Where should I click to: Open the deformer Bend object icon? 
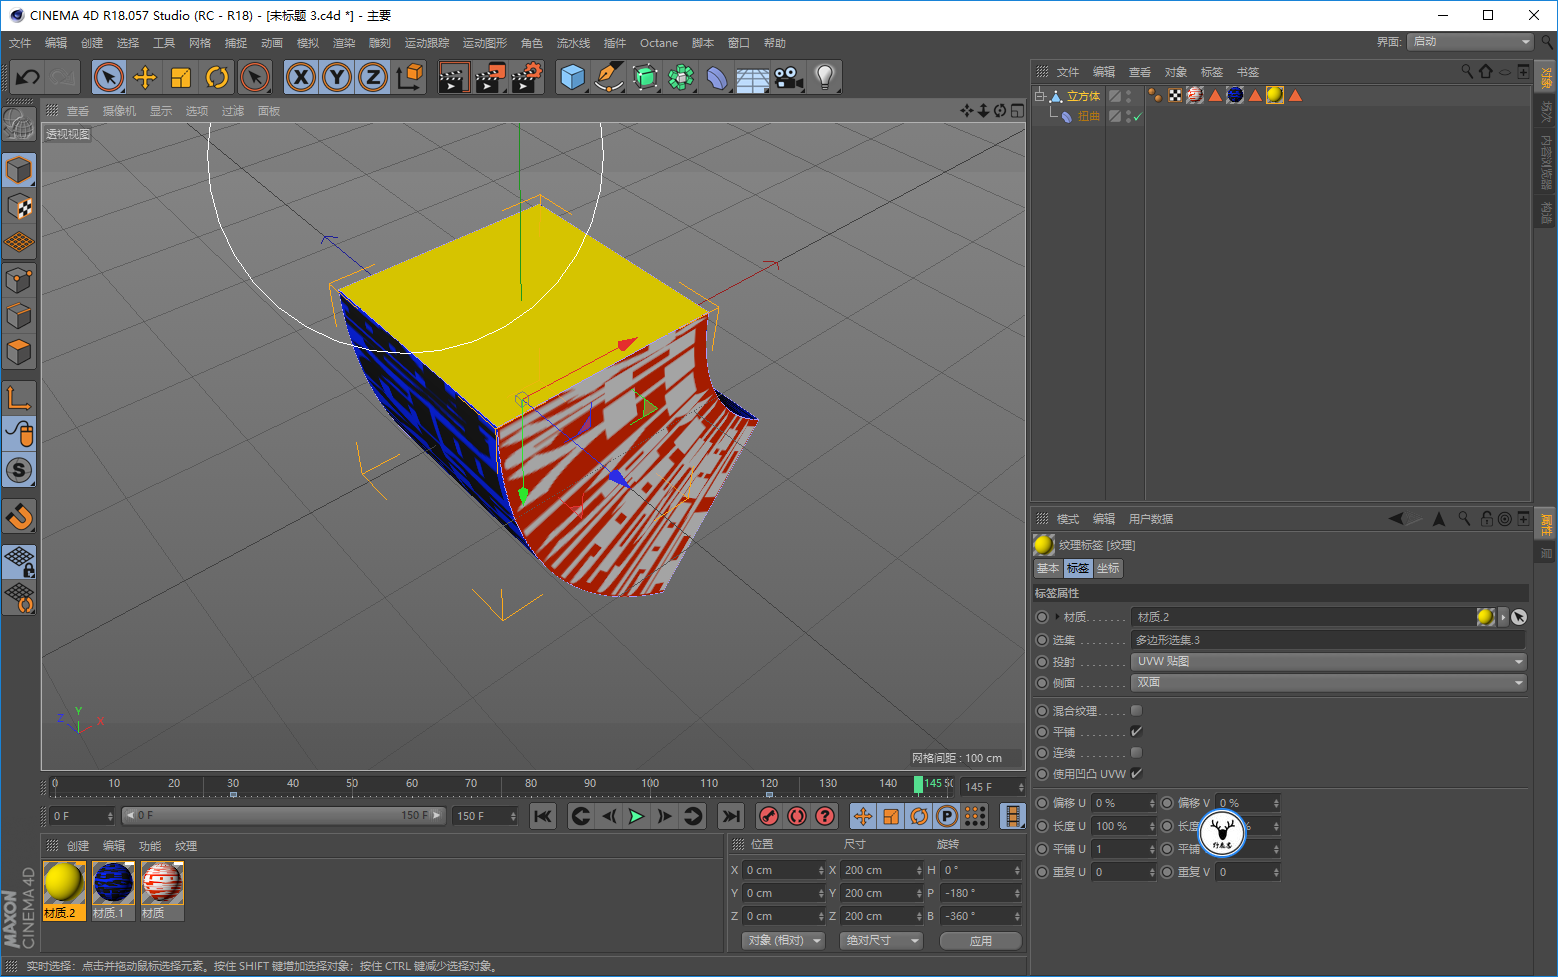(717, 77)
